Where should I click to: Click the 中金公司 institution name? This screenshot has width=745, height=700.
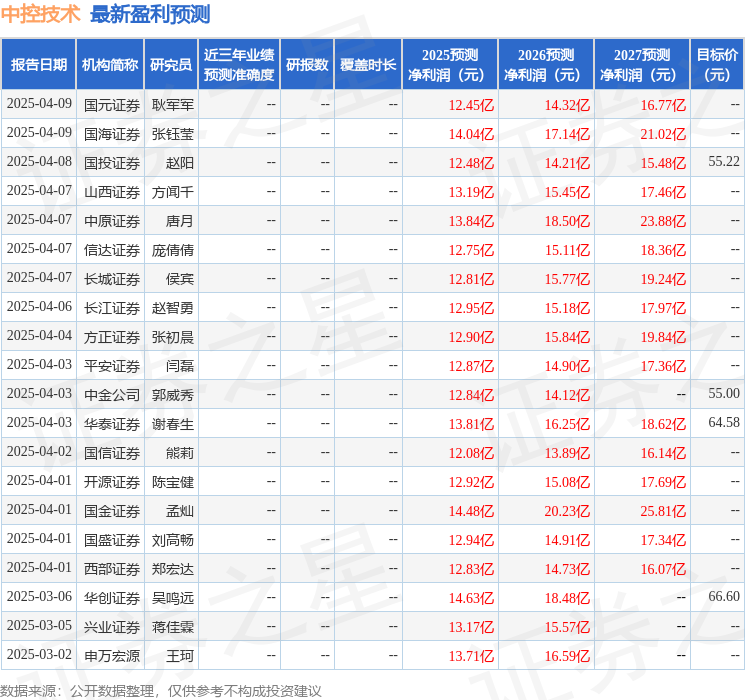(x=111, y=394)
